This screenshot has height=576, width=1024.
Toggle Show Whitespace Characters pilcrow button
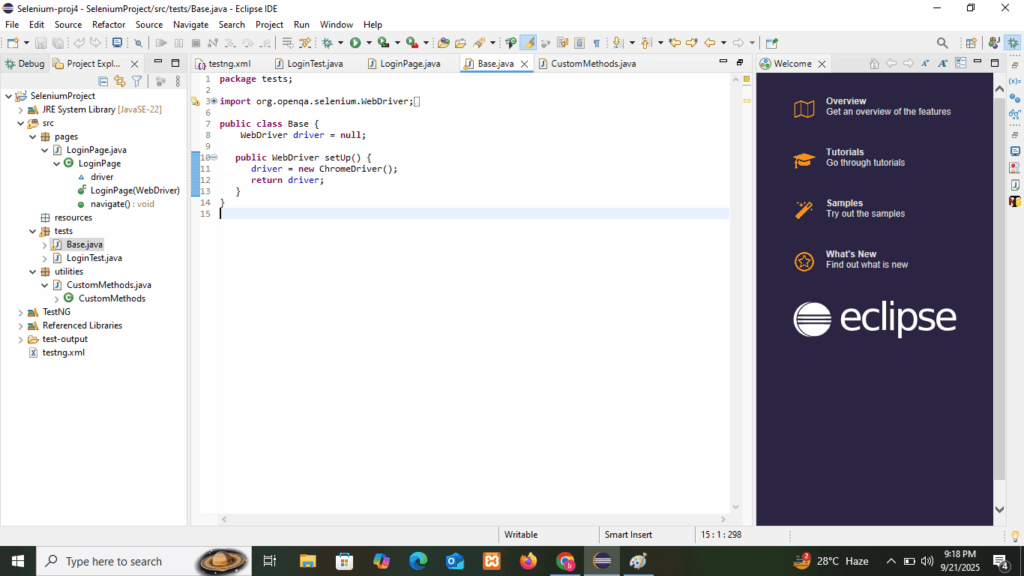pos(596,43)
